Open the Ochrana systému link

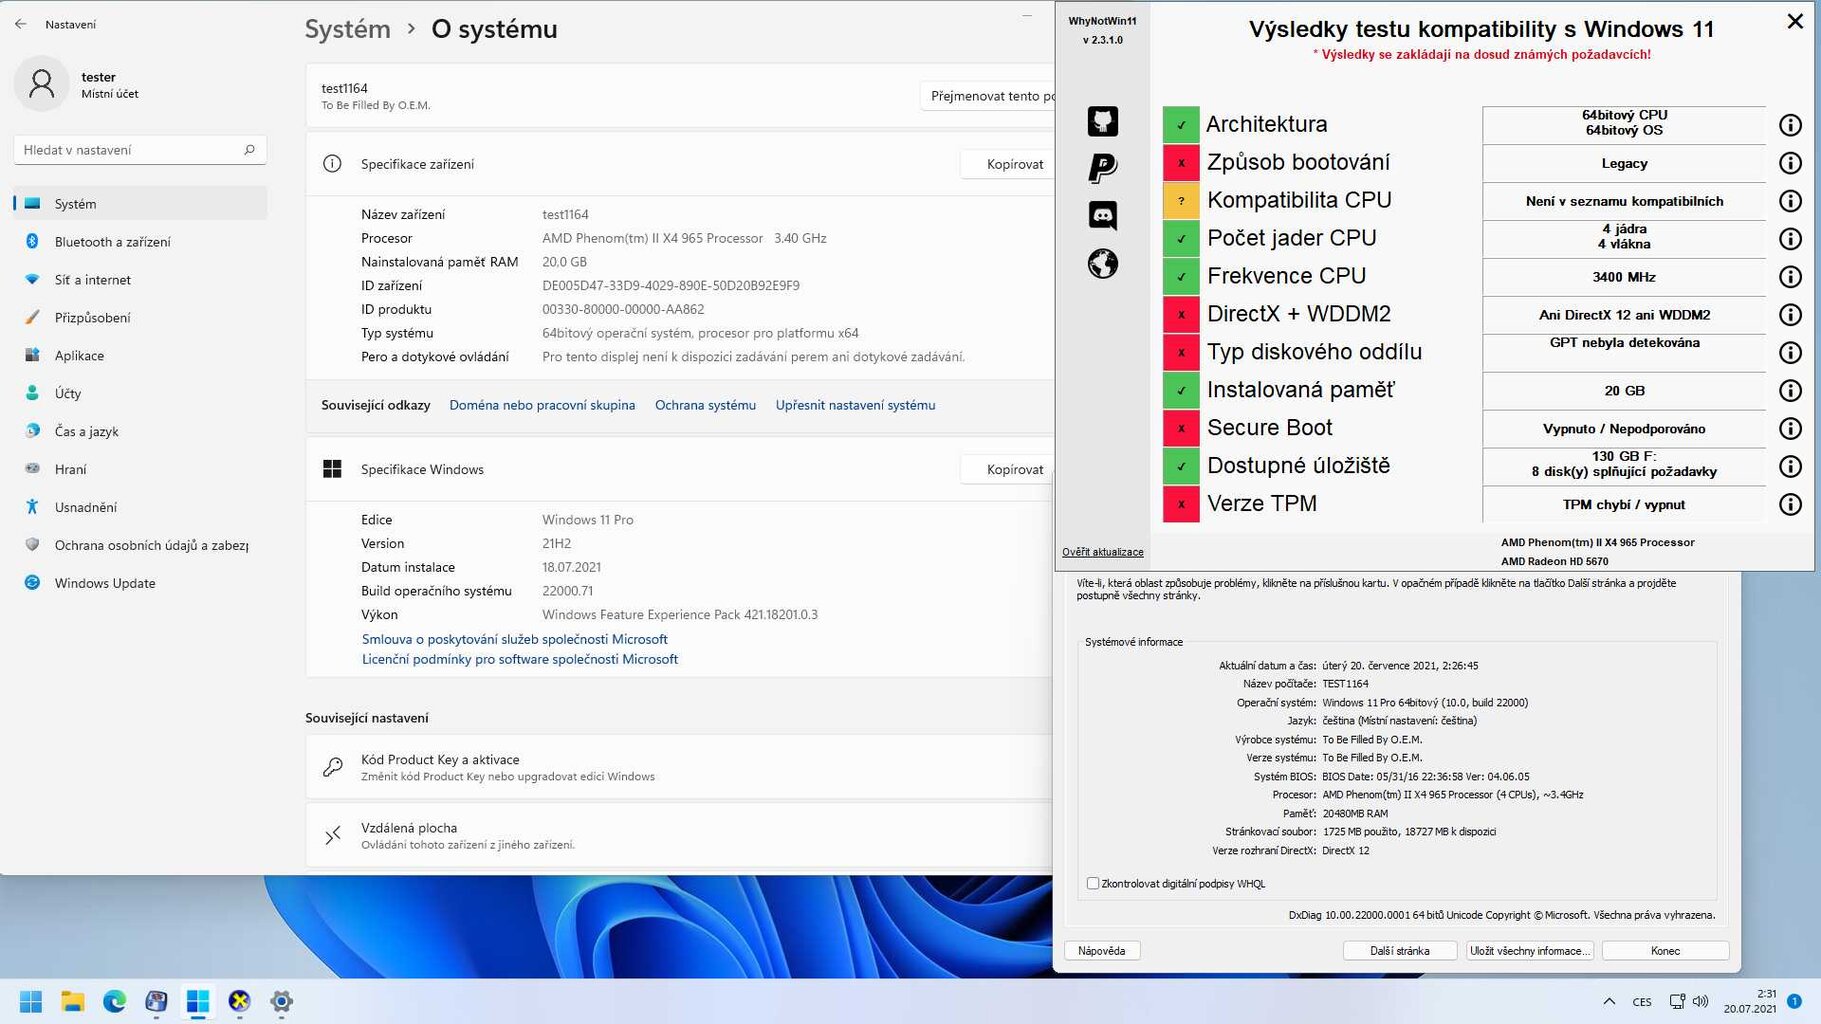pos(705,405)
